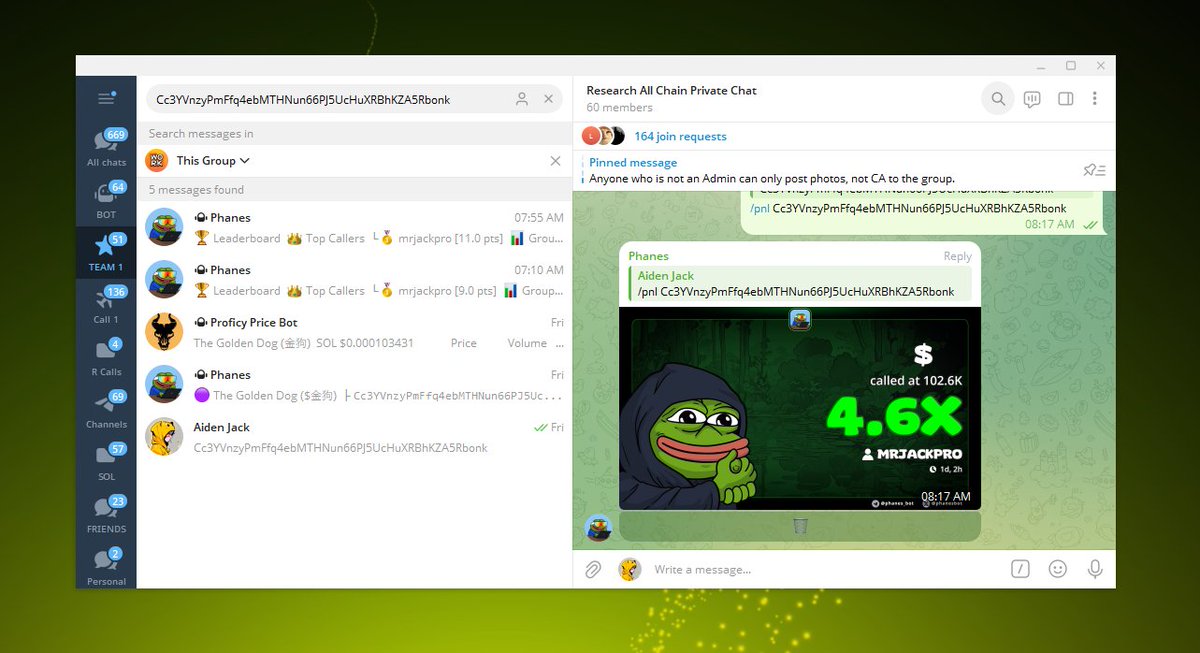This screenshot has width=1200, height=653.
Task: Open the 164 join requests link
Action: pos(680,136)
